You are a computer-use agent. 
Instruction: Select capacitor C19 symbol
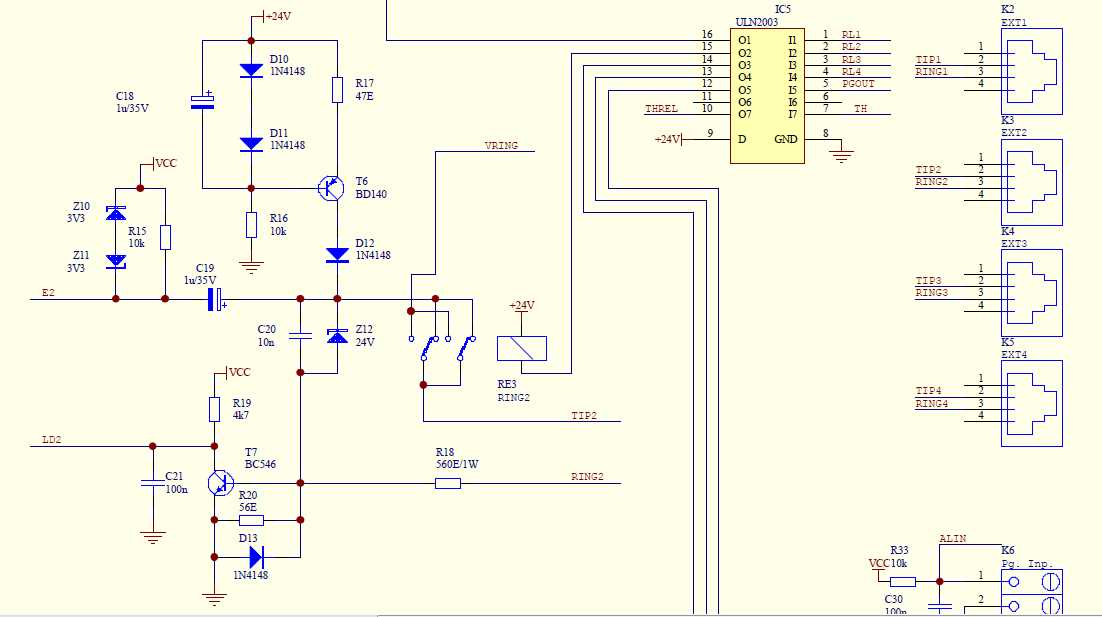point(216,299)
